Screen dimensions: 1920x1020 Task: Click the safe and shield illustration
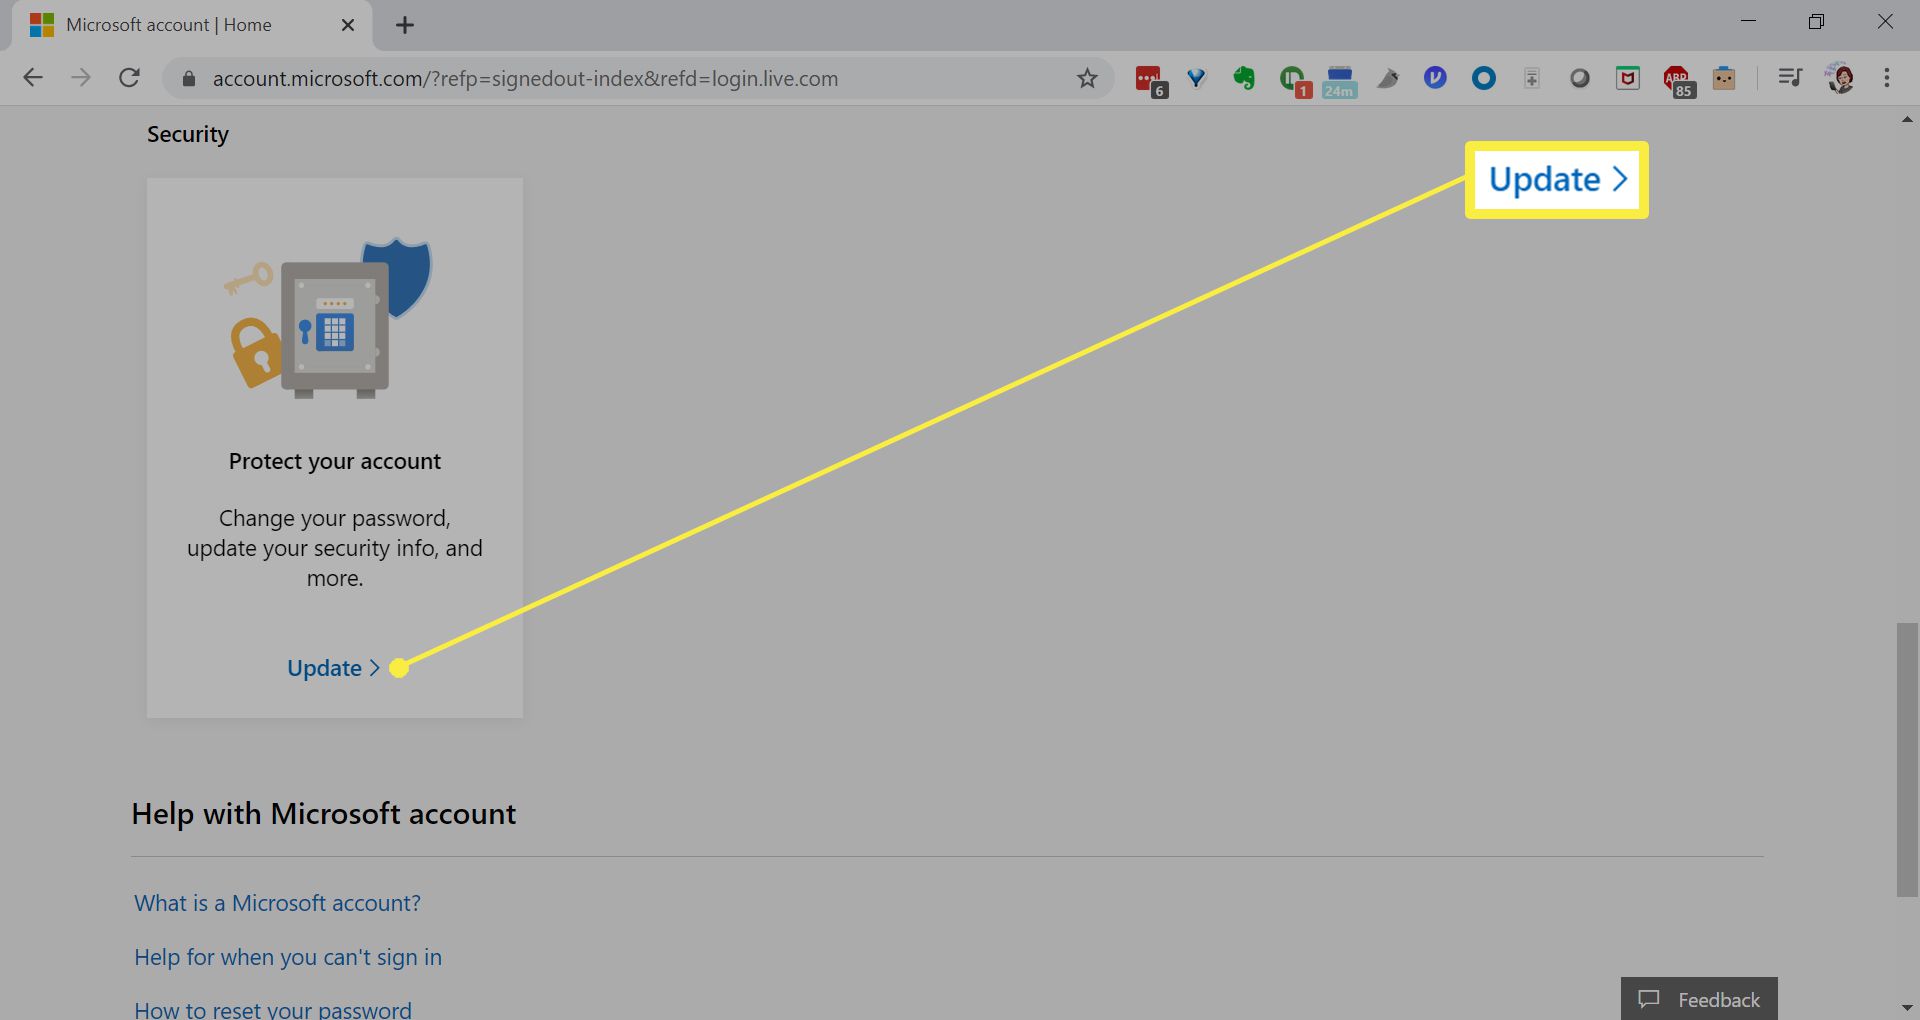[330, 318]
